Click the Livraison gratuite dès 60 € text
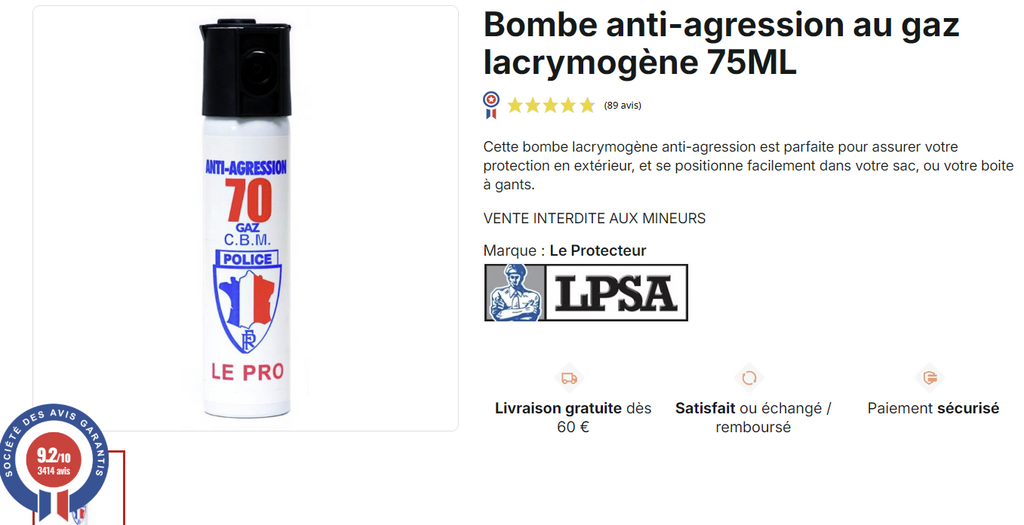The height and width of the screenshot is (525, 1024). coord(573,418)
